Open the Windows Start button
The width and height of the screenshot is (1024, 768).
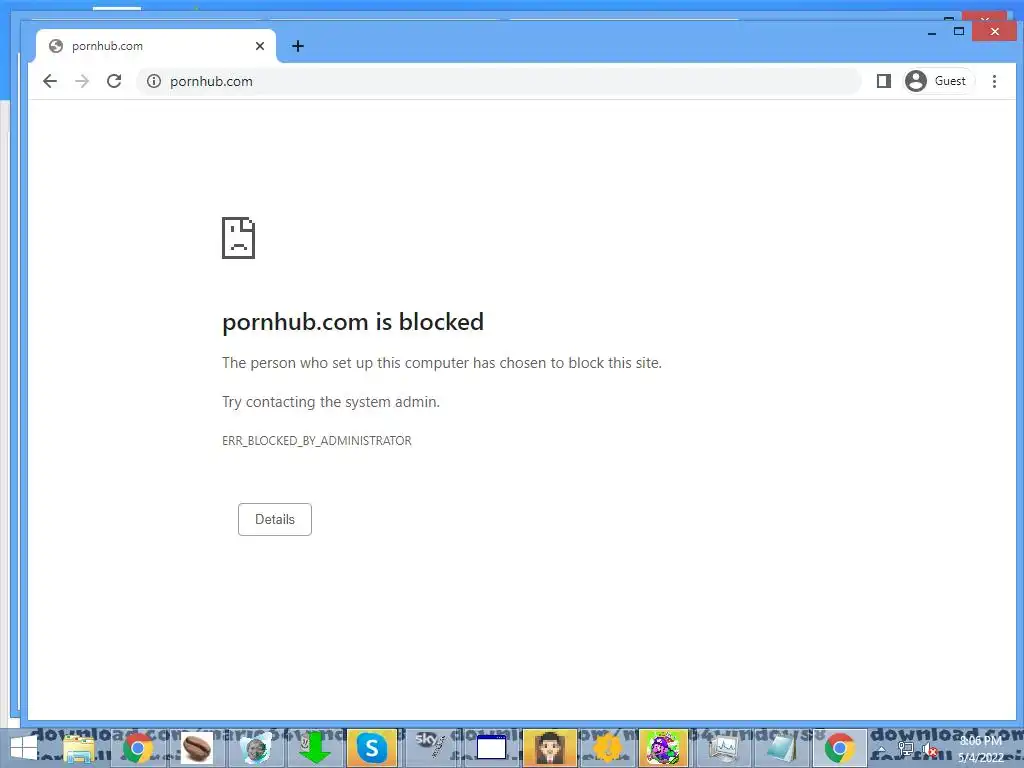click(24, 748)
